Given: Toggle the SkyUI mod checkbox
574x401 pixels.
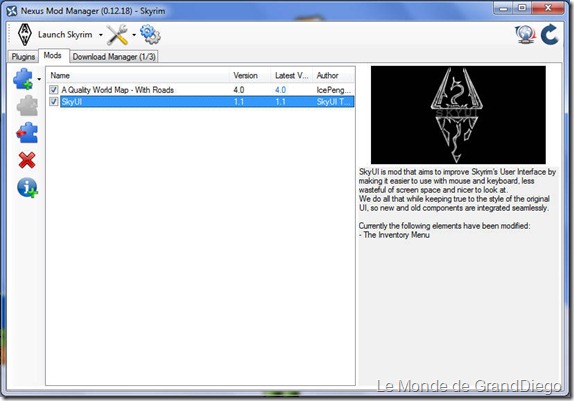Looking at the screenshot, I should [54, 101].
